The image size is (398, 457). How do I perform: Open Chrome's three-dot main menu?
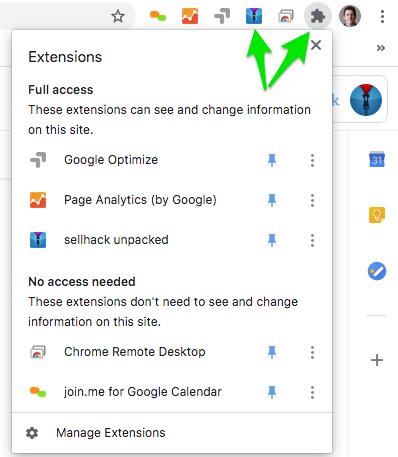click(382, 16)
